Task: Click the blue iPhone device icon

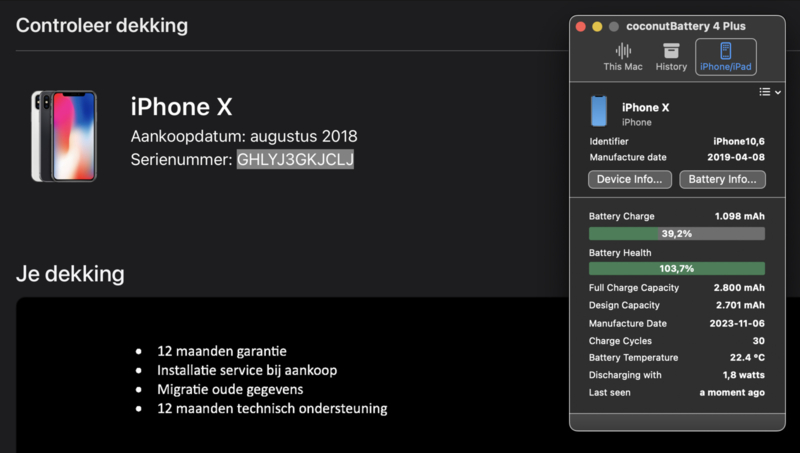Action: [x=599, y=111]
